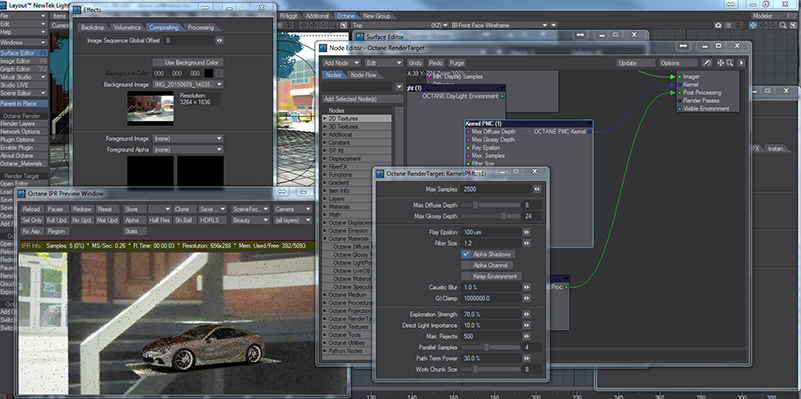
Task: Click the Filter Size envelope icon
Action: click(526, 243)
